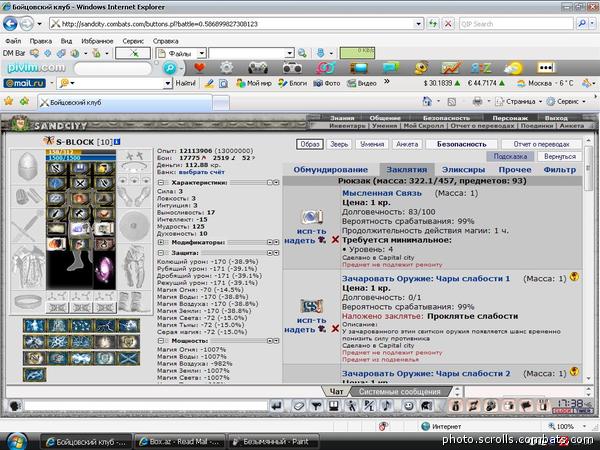Image resolution: width=600 pixels, height=450 pixels.
Task: Open the Файлы dropdown in DM Bar
Action: click(202, 54)
